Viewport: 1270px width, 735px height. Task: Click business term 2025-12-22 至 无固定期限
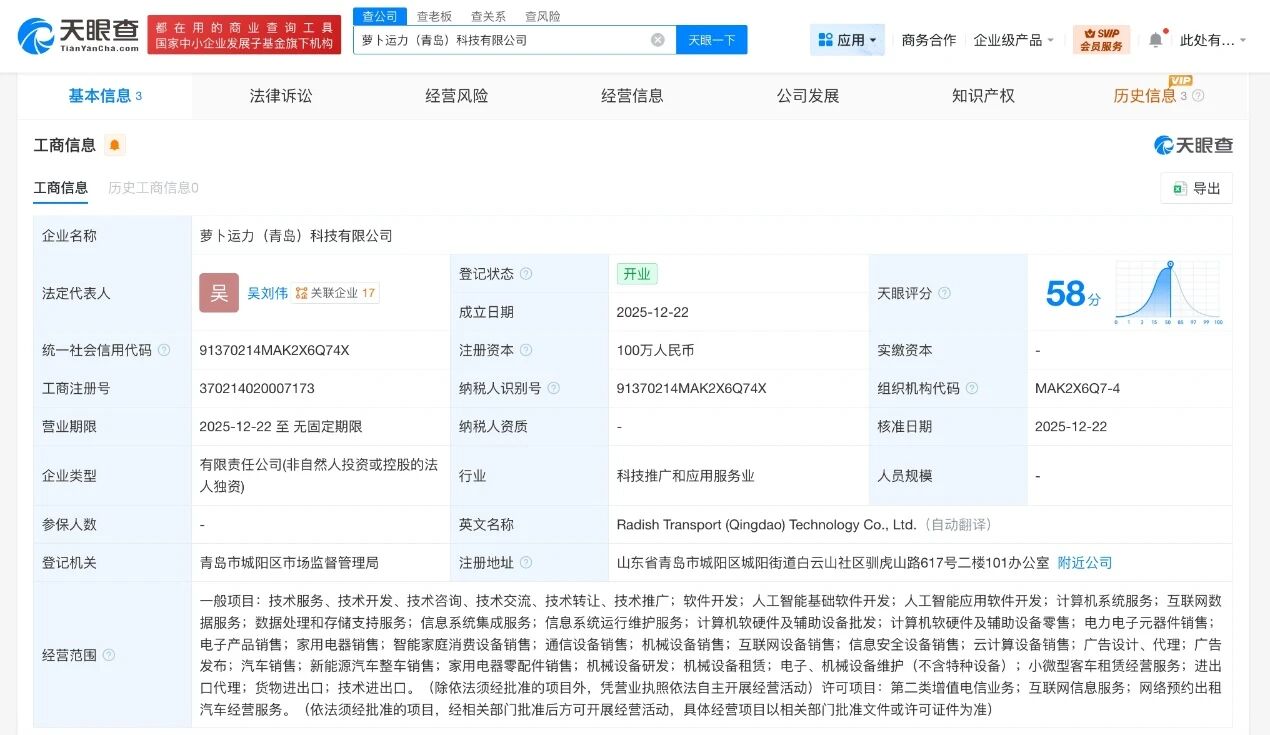pyautogui.click(x=281, y=426)
